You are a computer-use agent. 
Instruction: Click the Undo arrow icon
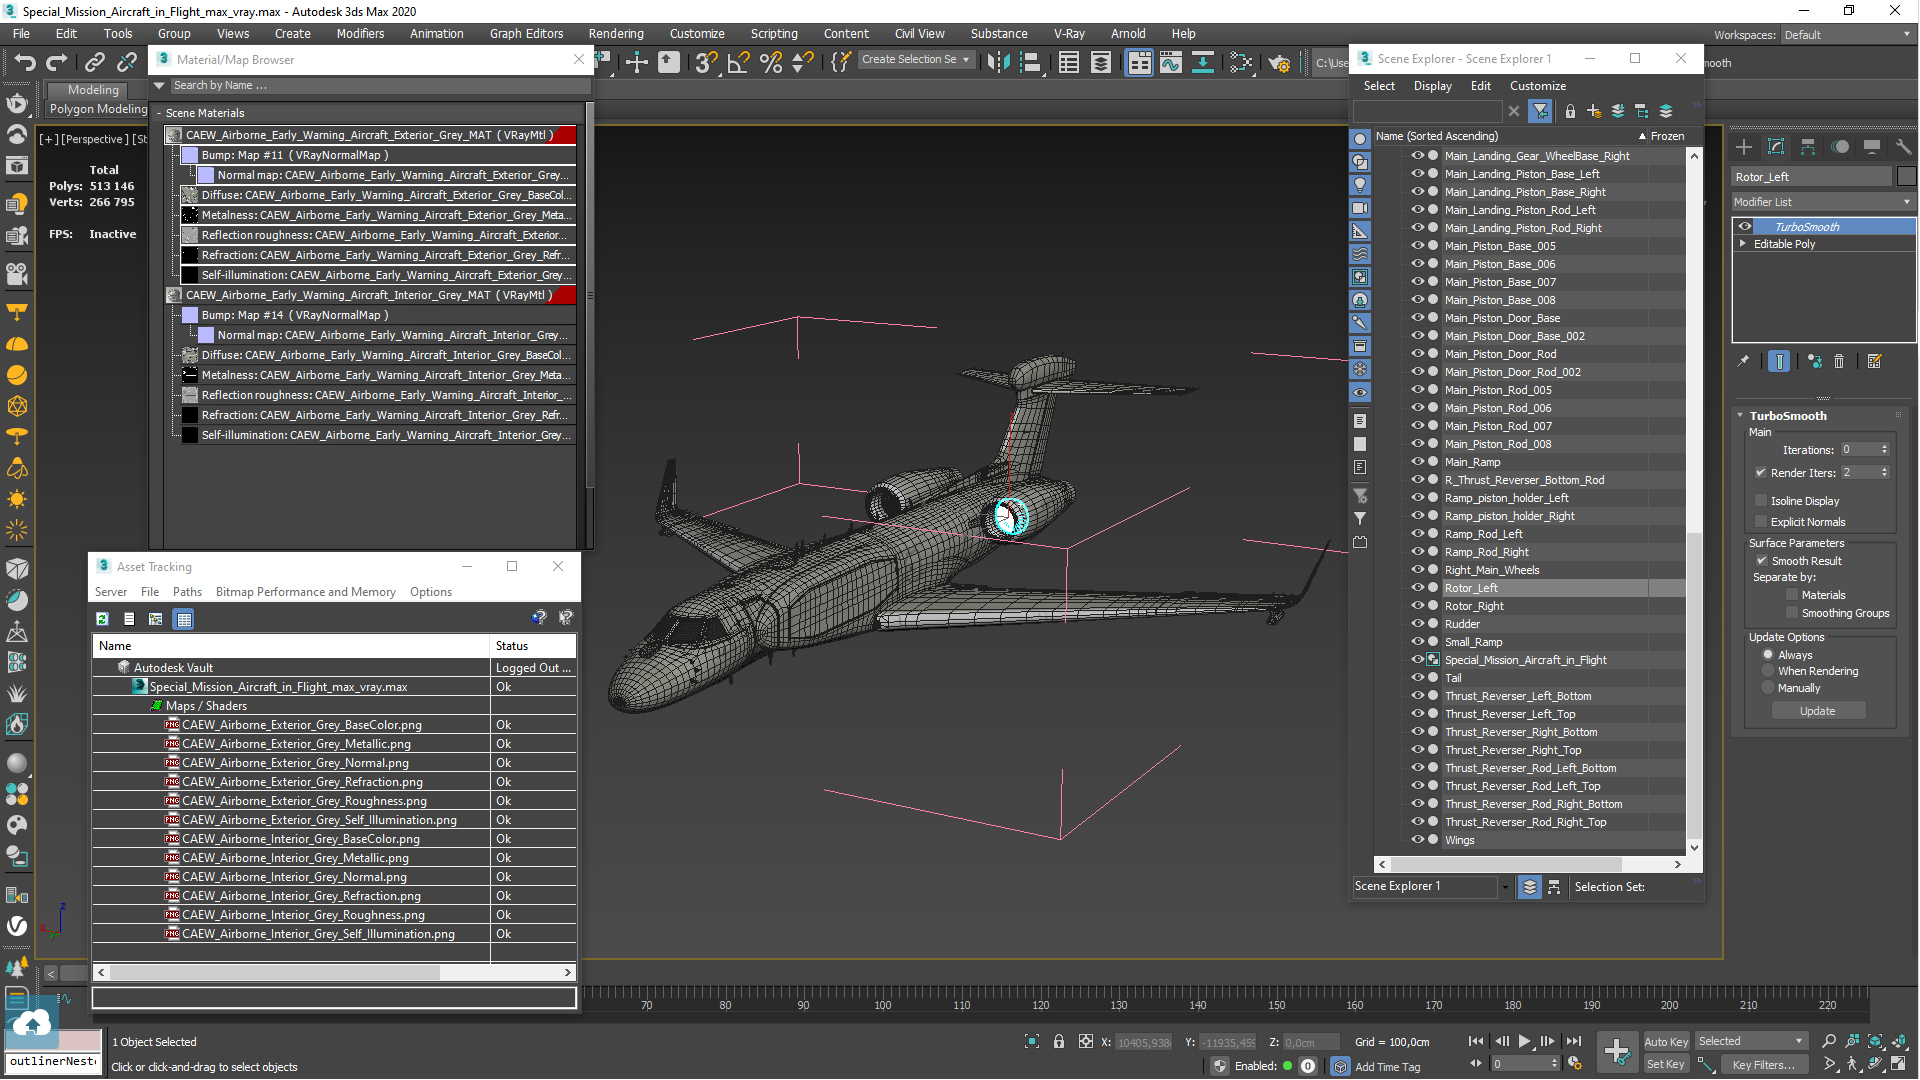24,63
